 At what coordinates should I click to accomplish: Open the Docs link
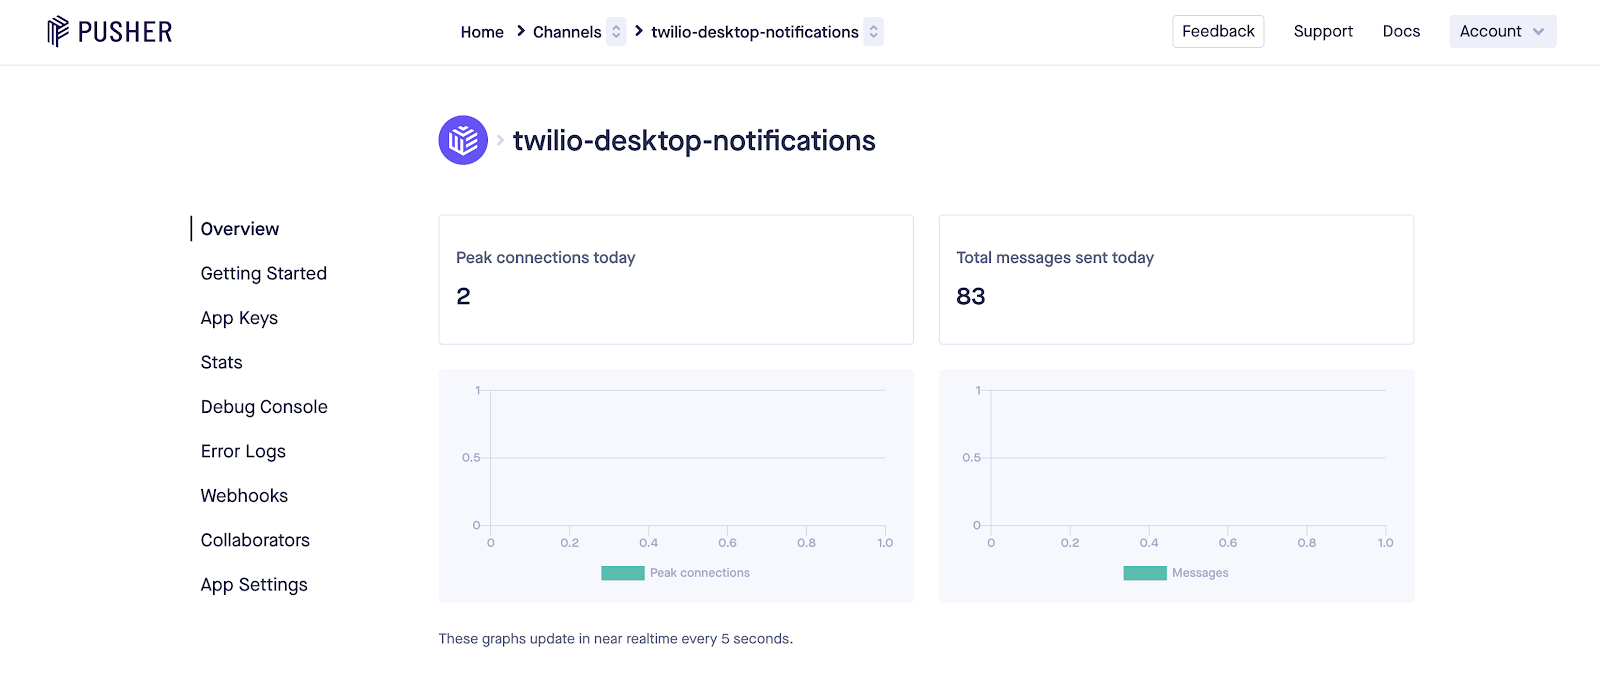coord(1401,31)
